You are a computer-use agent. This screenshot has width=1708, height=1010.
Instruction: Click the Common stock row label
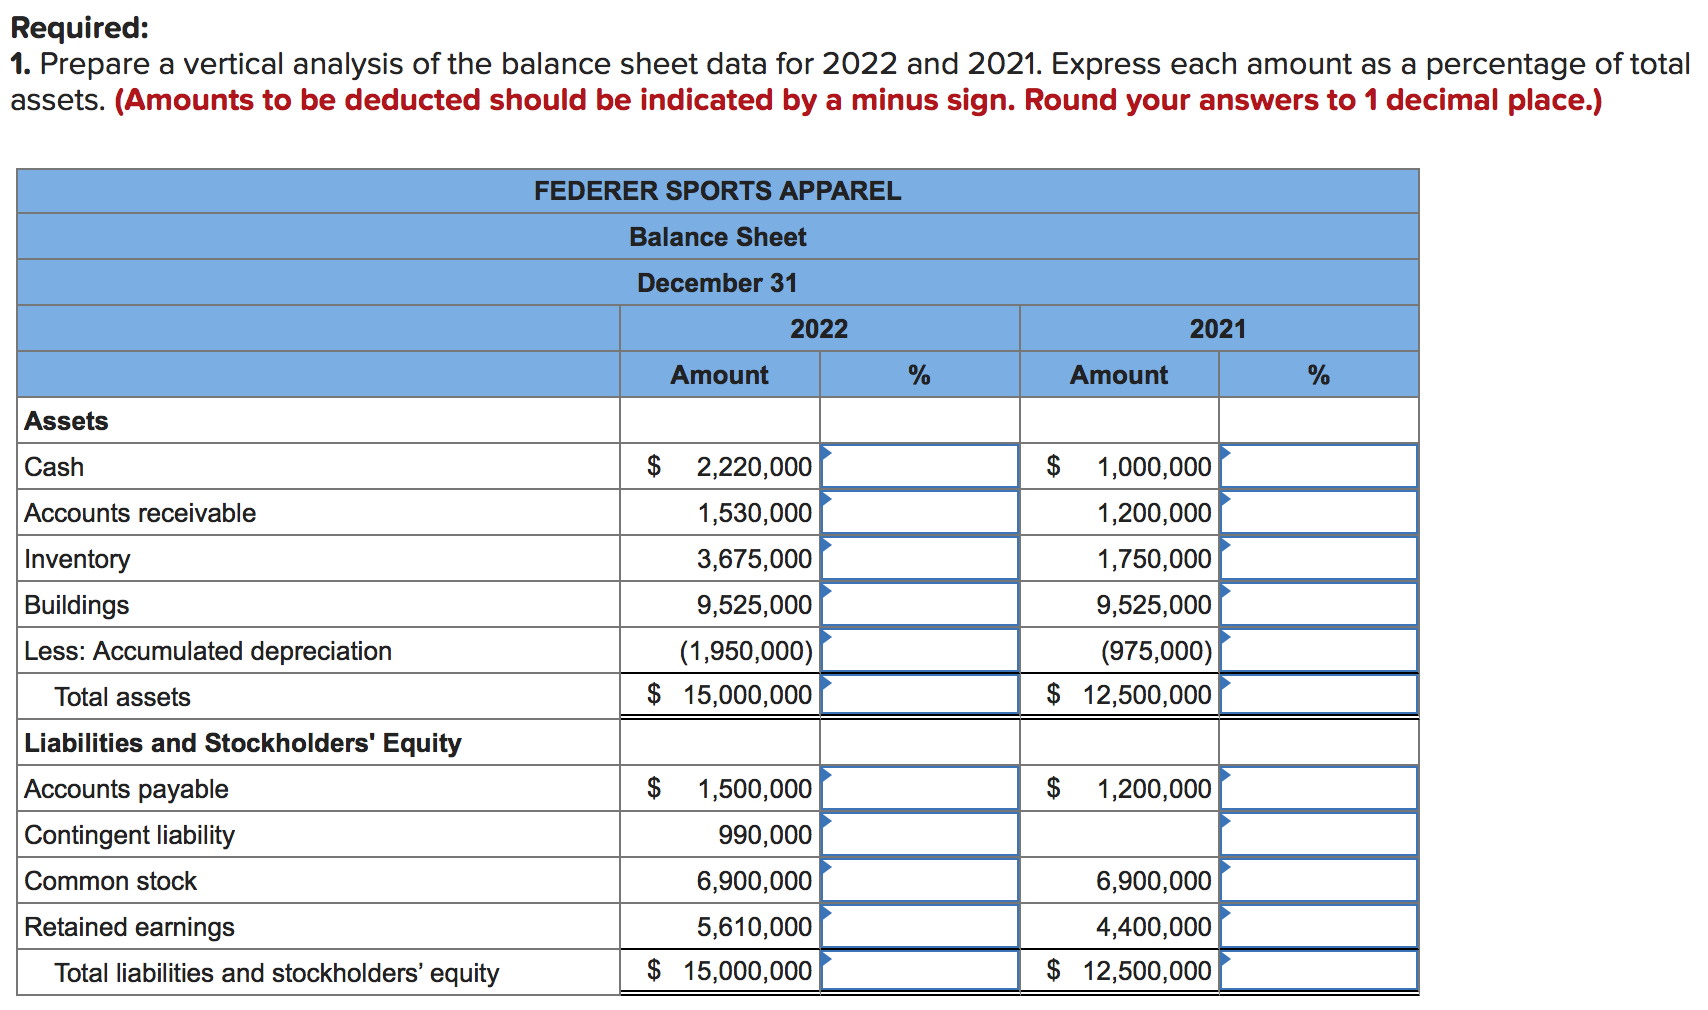(110, 881)
